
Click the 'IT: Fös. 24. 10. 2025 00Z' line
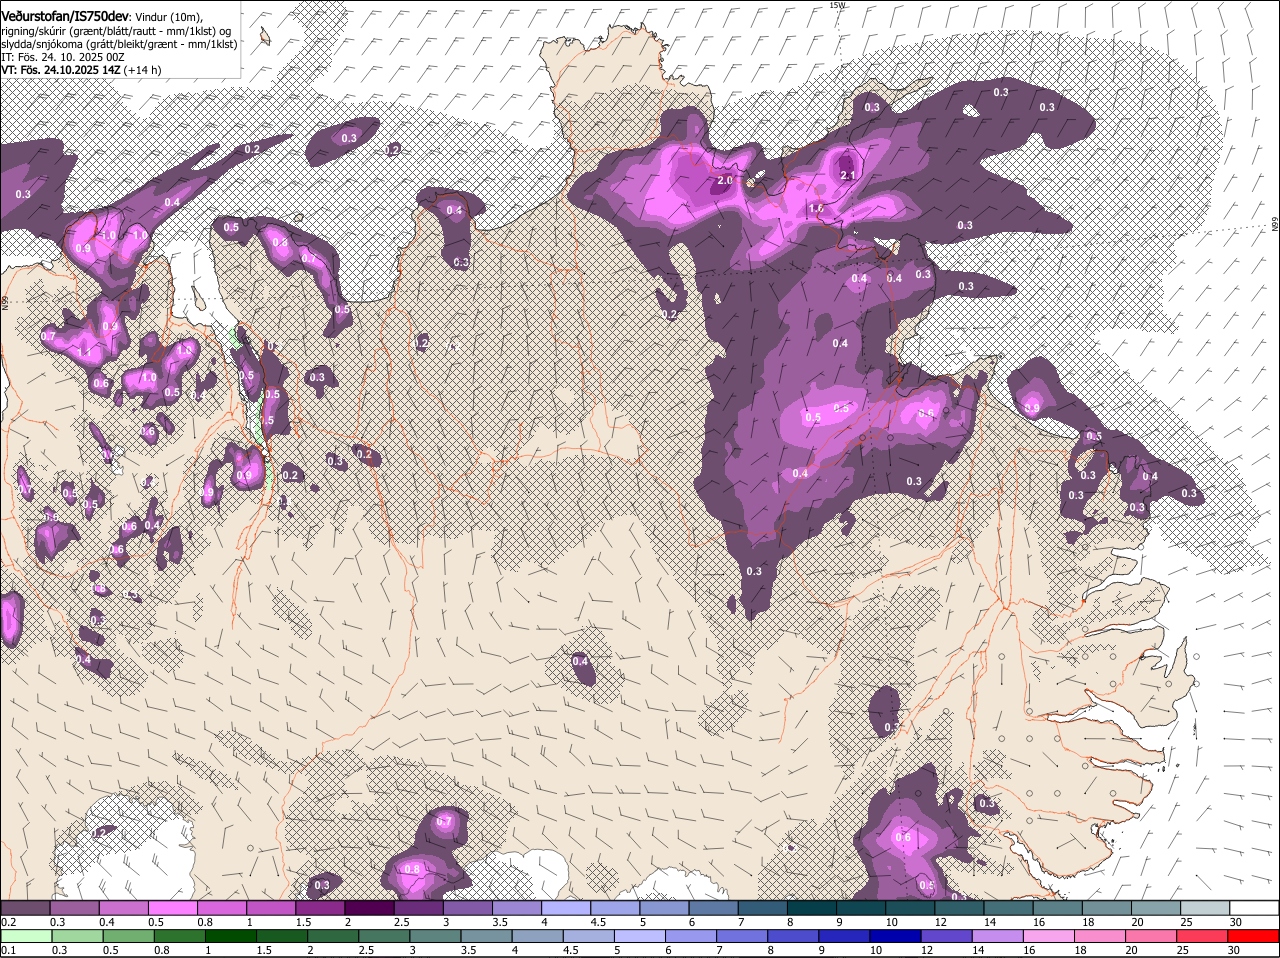63,57
